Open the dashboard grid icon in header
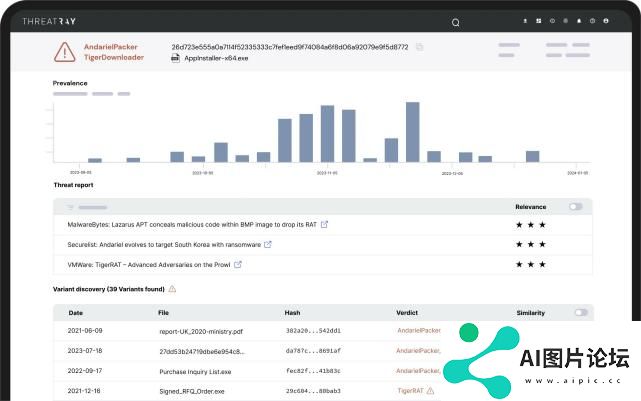This screenshot has width=641, height=401. pyautogui.click(x=539, y=21)
